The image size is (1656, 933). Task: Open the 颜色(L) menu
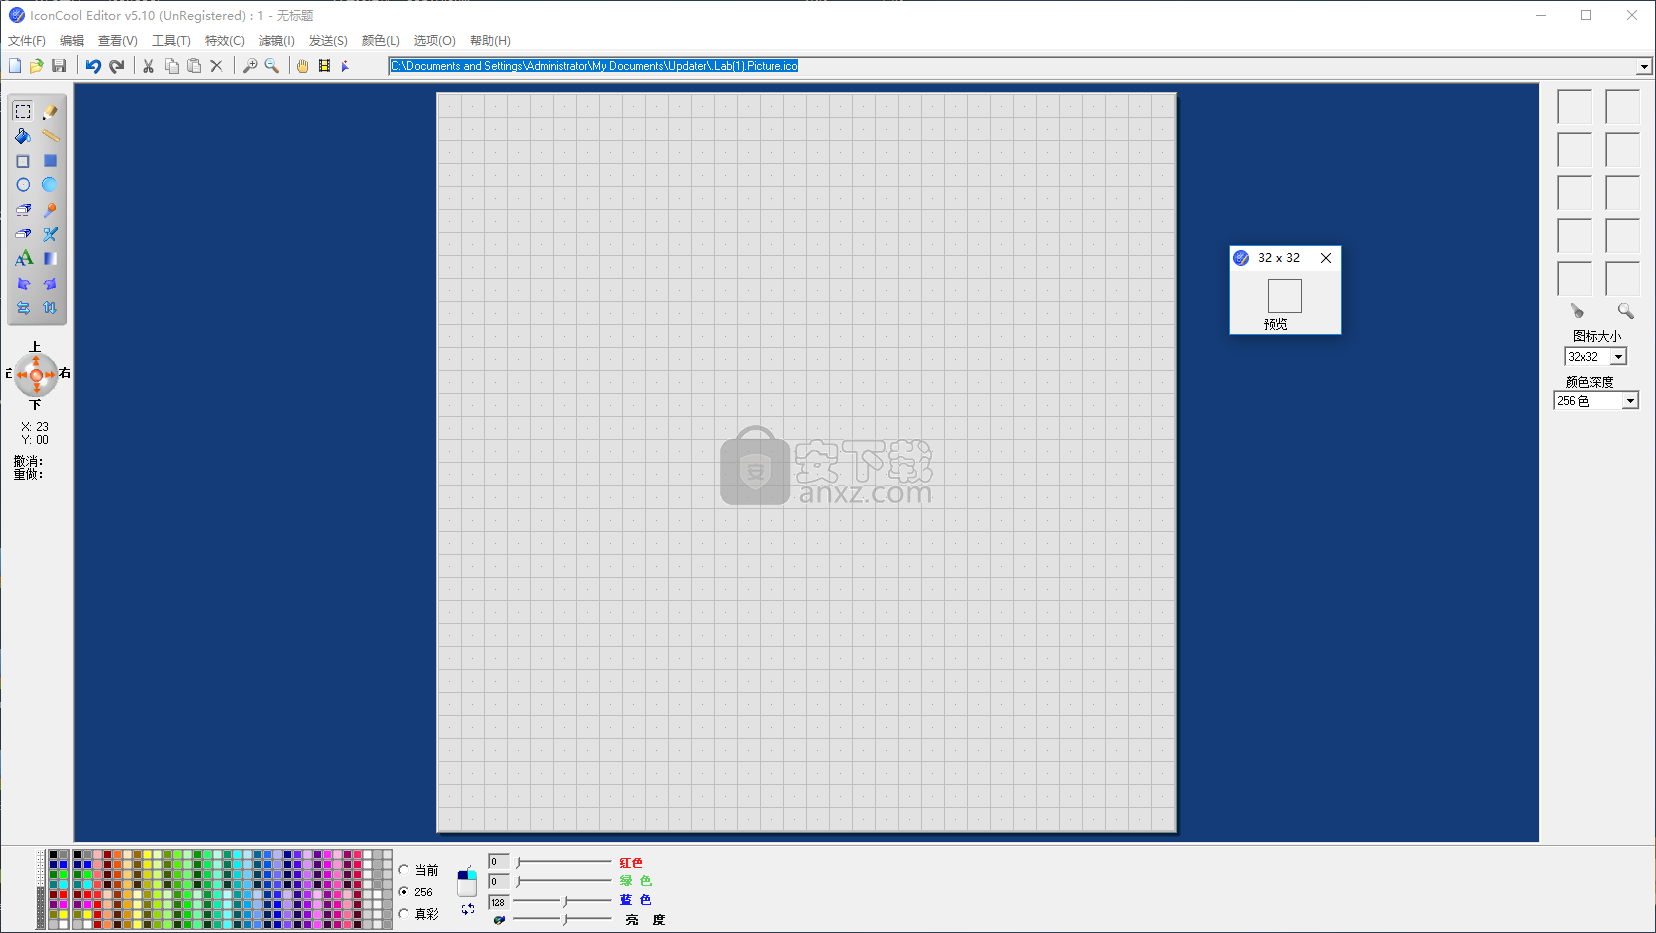pos(381,41)
